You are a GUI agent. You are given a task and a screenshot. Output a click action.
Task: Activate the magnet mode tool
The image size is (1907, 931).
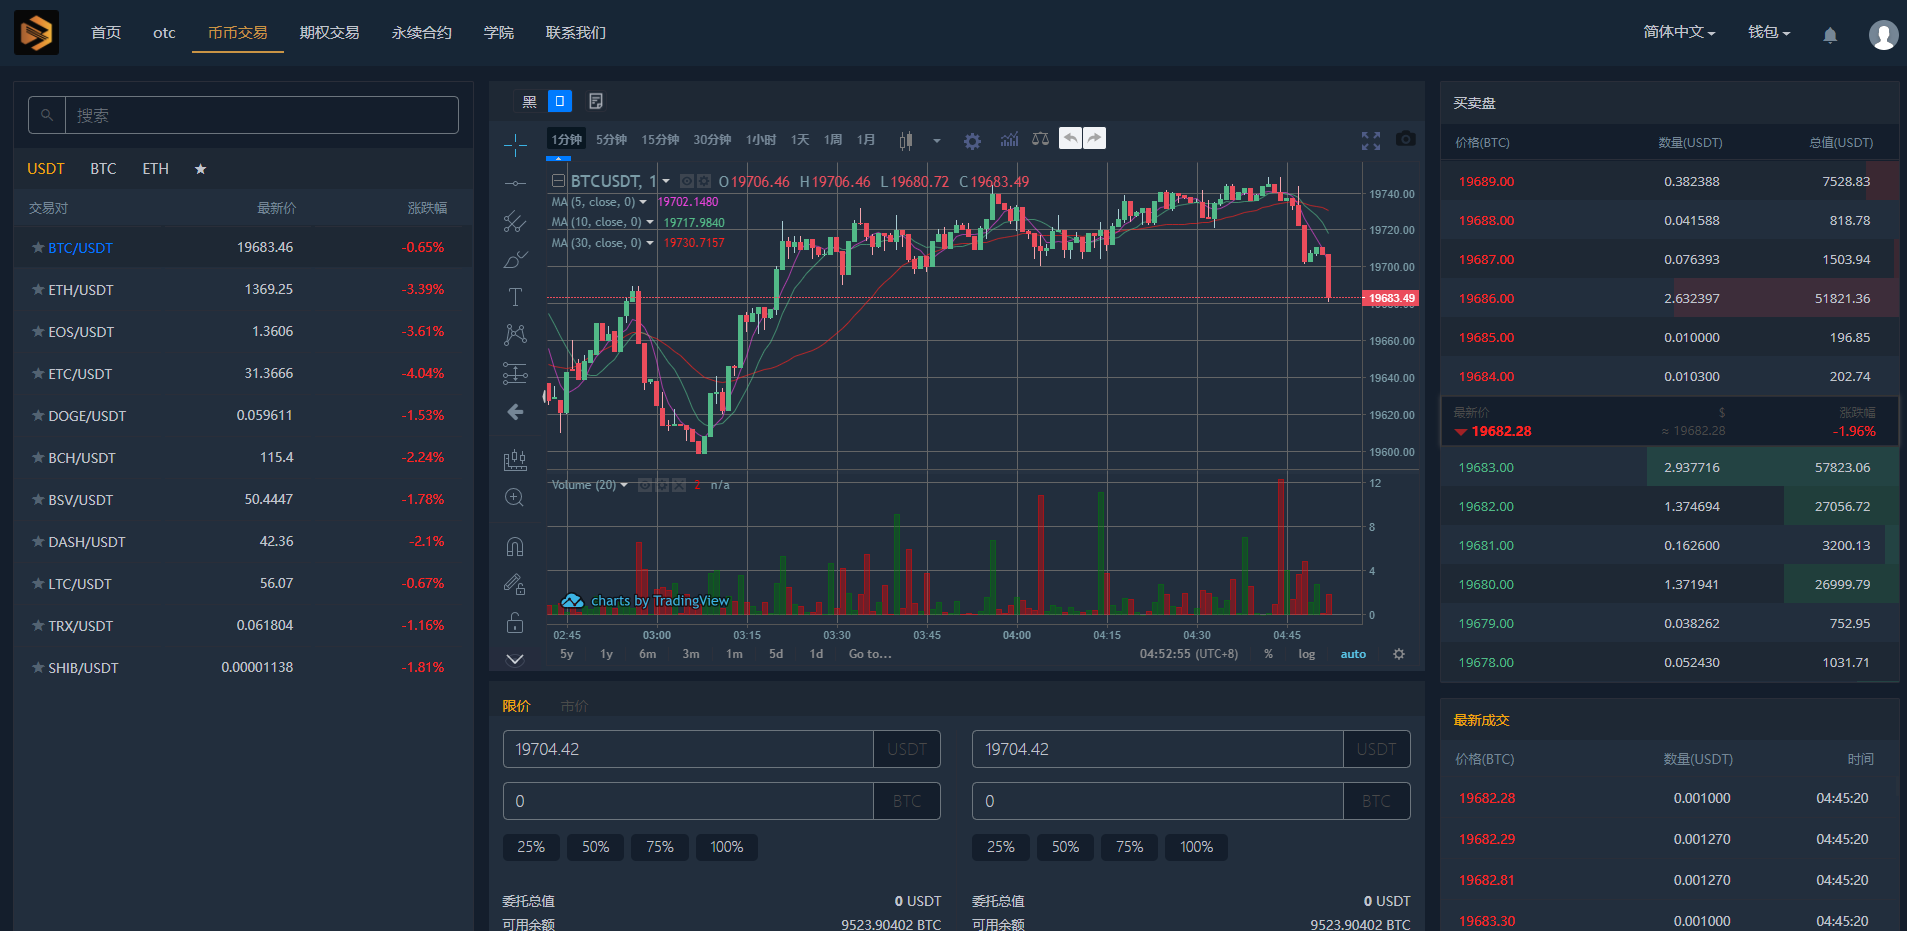tap(515, 547)
